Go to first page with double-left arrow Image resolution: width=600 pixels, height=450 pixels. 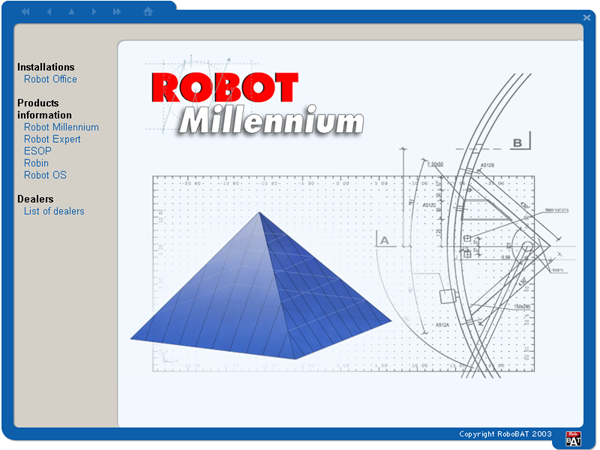coord(25,12)
